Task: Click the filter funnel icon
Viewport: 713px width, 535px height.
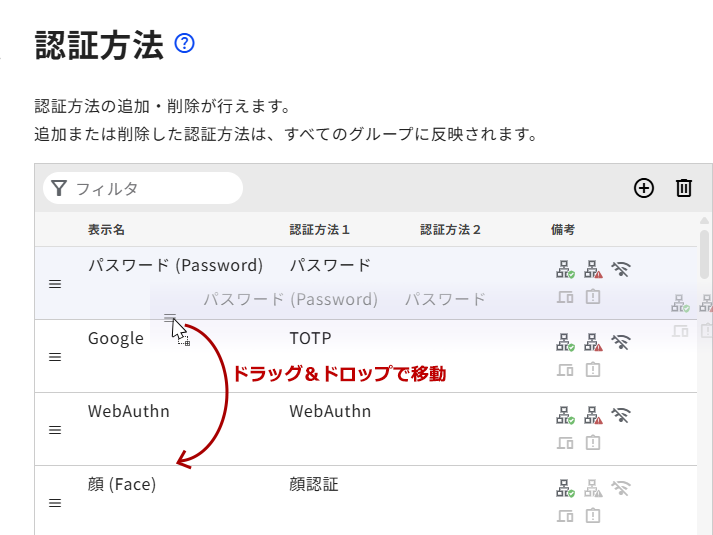Action: [59, 188]
